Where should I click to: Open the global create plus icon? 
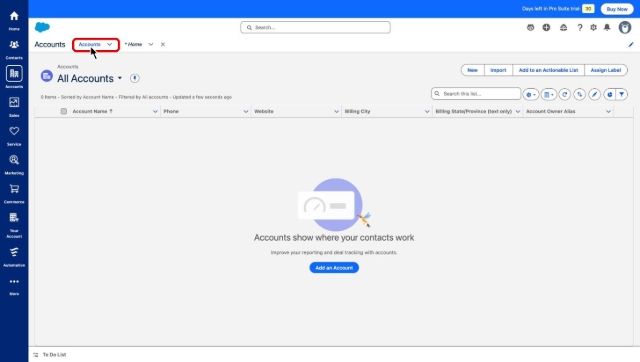(546, 27)
